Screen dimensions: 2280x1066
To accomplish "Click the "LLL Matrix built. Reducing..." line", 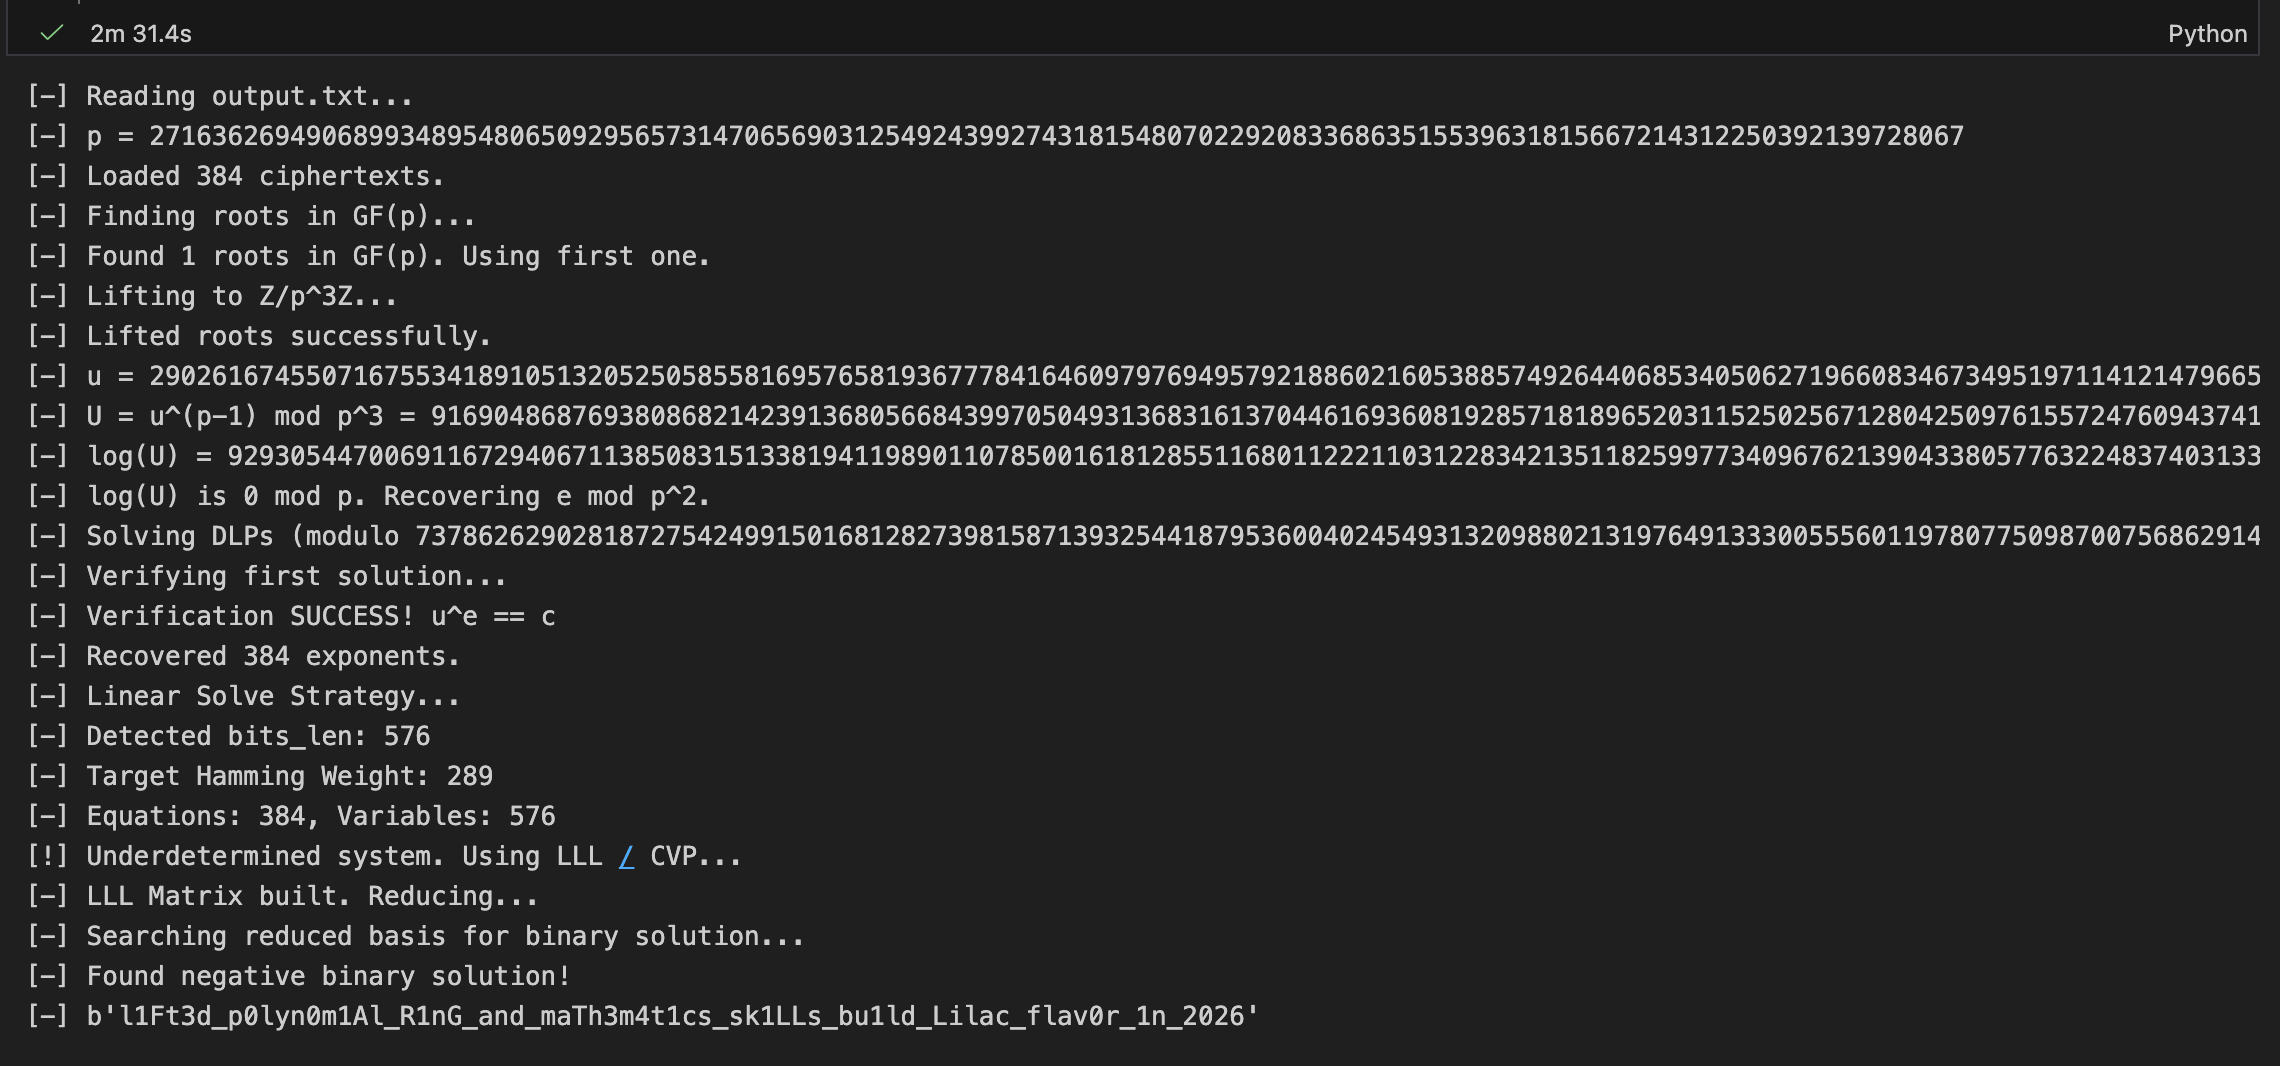I will (x=312, y=897).
